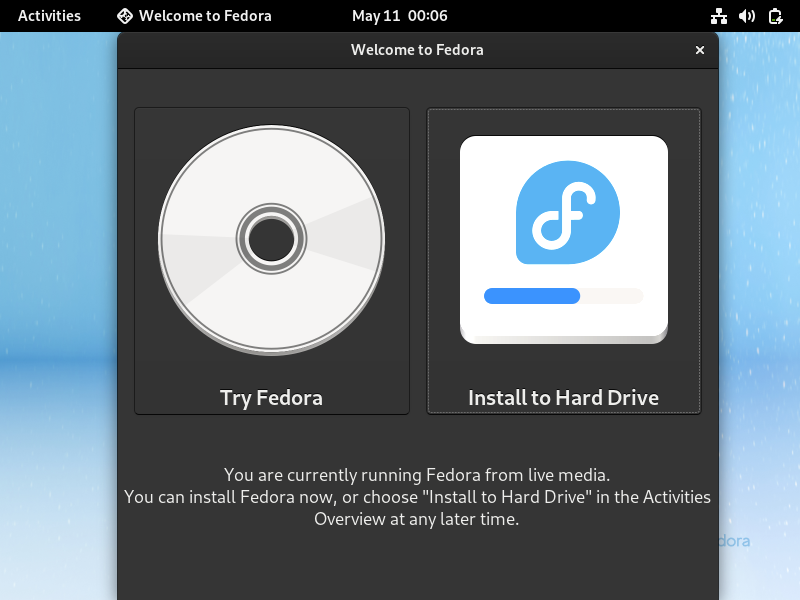This screenshot has width=800, height=600.
Task: Click the date and time in top bar
Action: 400,15
